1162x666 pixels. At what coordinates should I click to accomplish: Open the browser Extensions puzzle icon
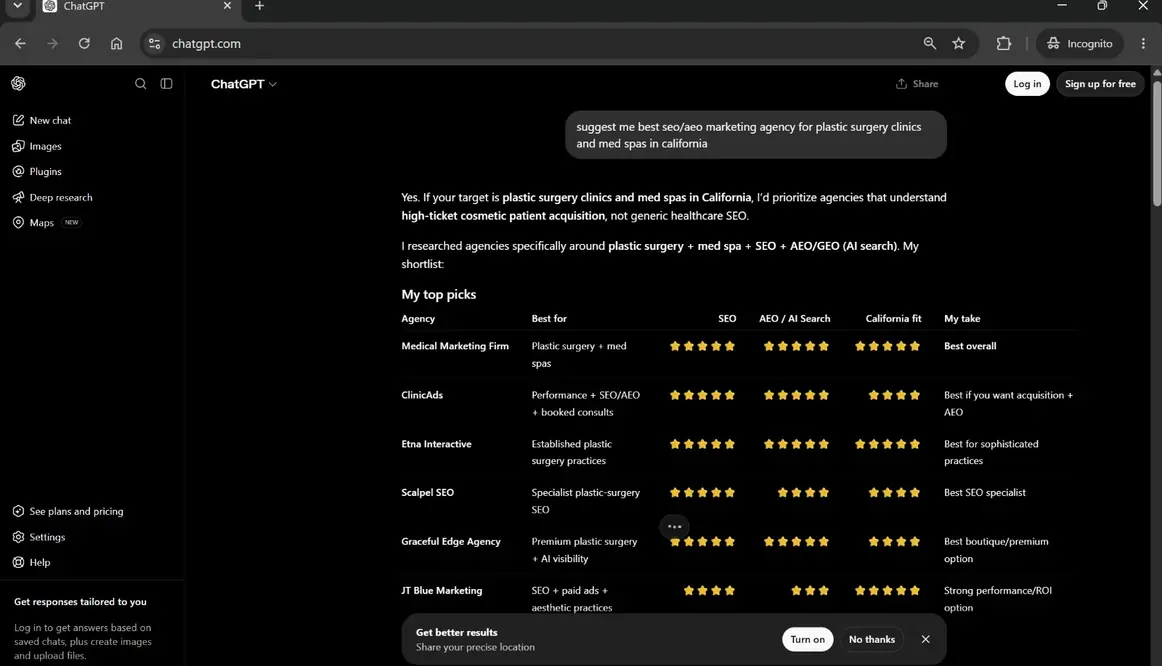point(1003,44)
